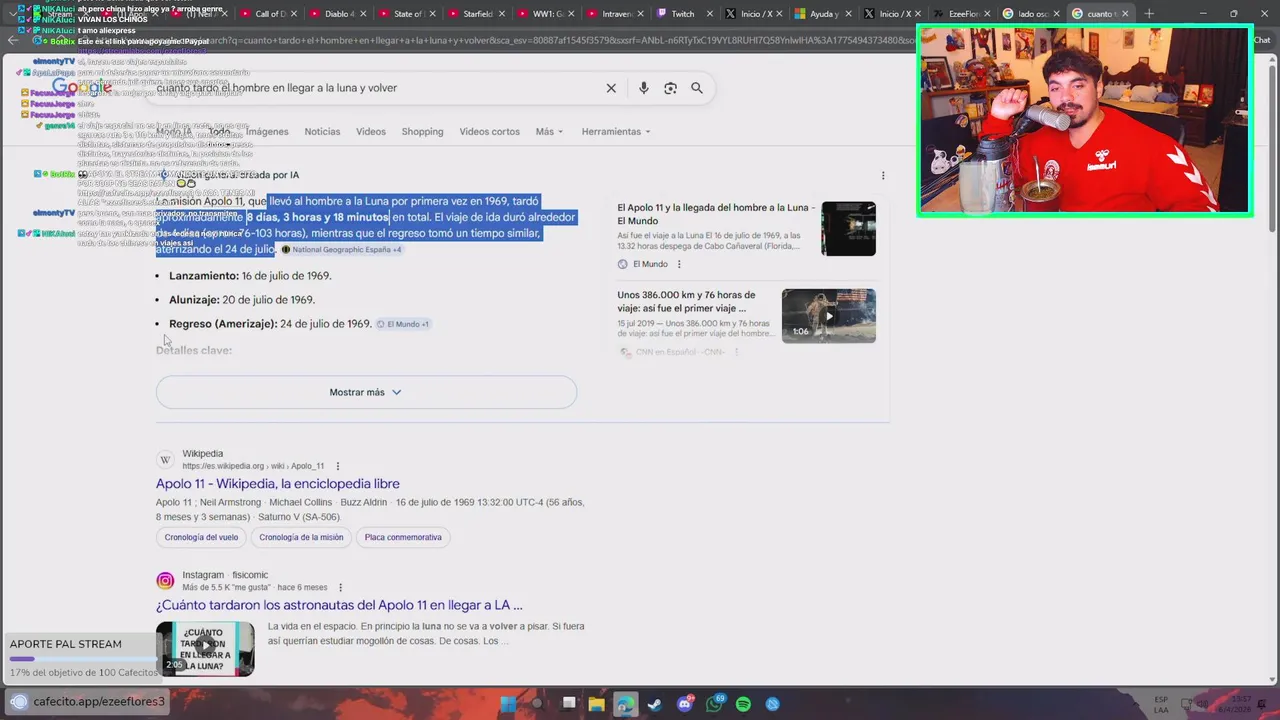Open Discord from the taskbar
The height and width of the screenshot is (720, 1280).
pos(685,704)
